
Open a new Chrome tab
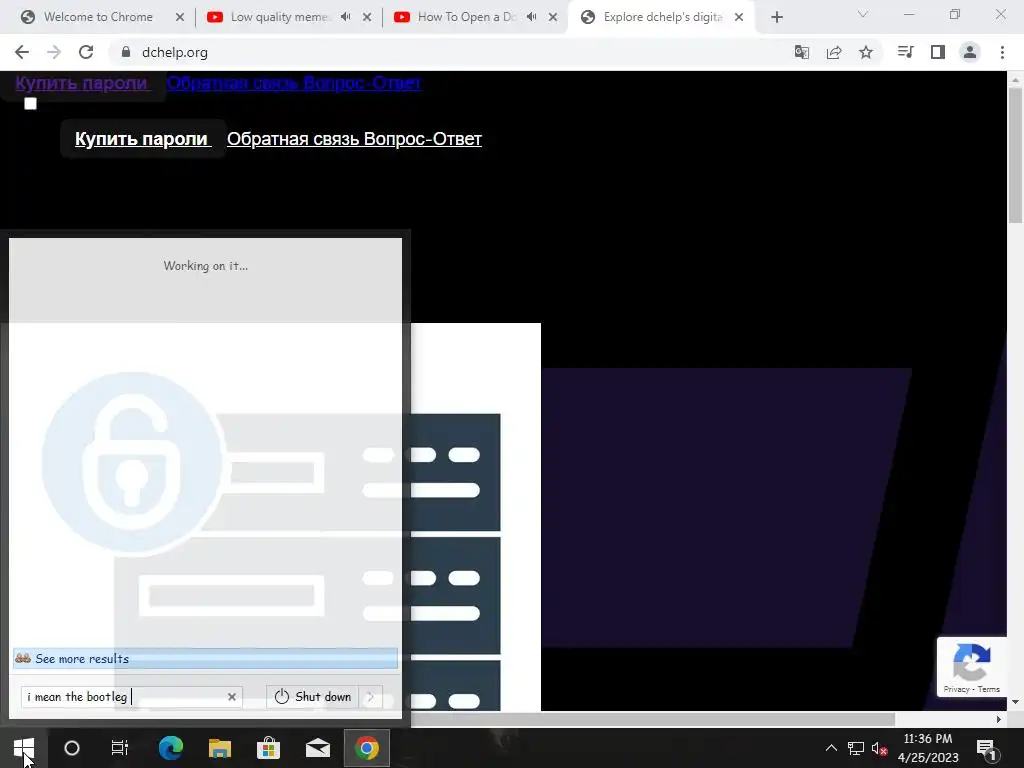(776, 17)
